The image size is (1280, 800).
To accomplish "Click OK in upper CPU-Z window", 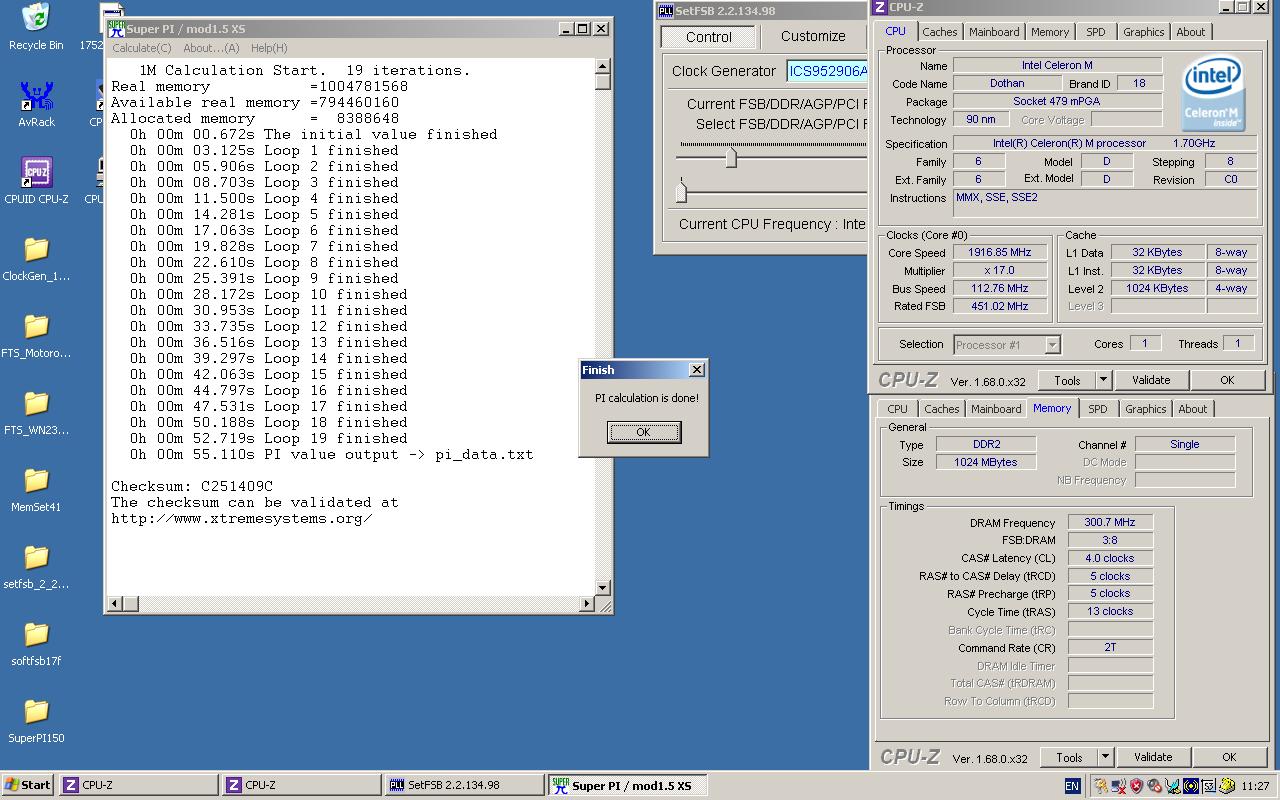I will coord(1227,380).
